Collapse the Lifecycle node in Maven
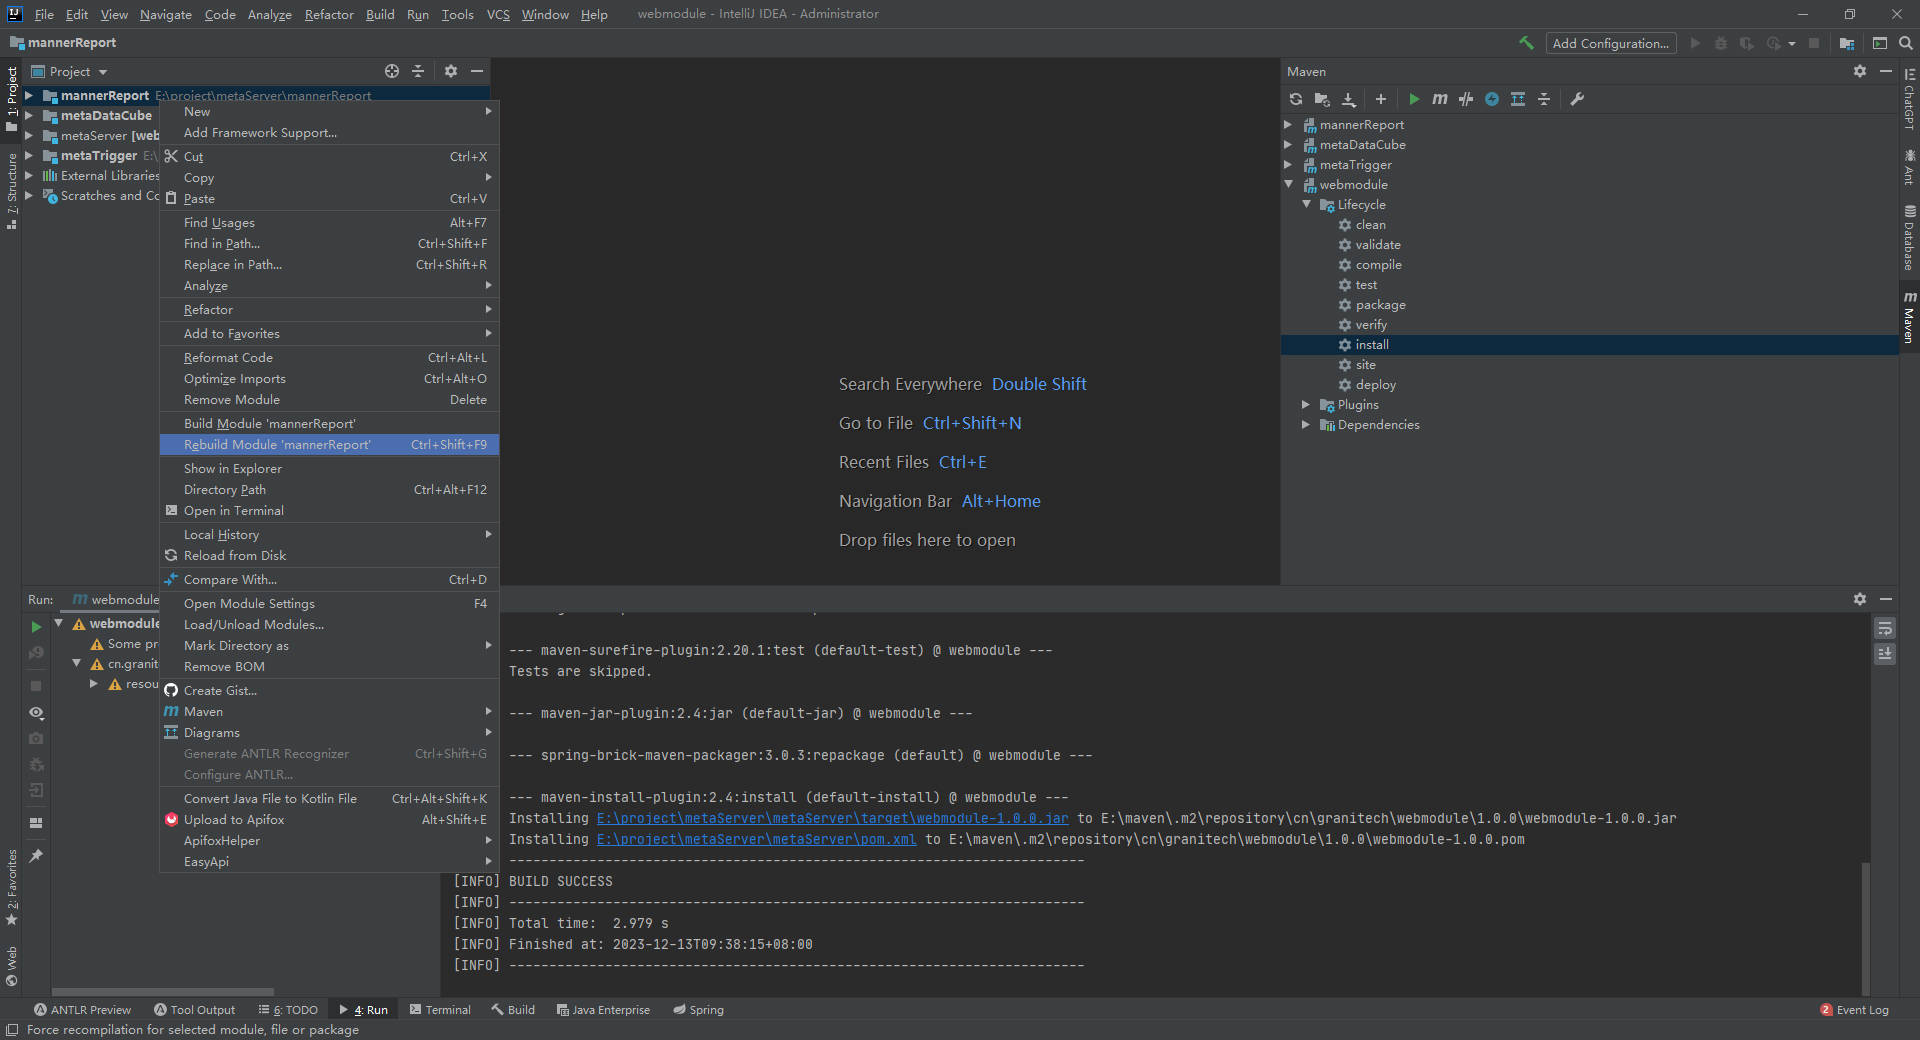This screenshot has height=1040, width=1920. click(x=1306, y=205)
